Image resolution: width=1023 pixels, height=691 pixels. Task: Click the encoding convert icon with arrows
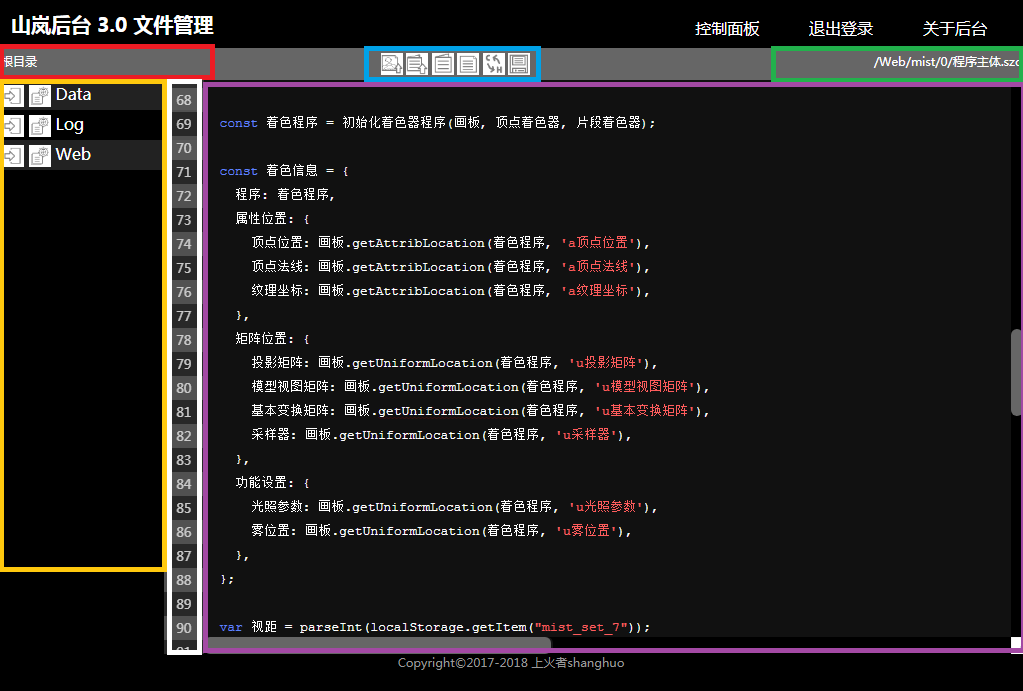click(x=494, y=64)
